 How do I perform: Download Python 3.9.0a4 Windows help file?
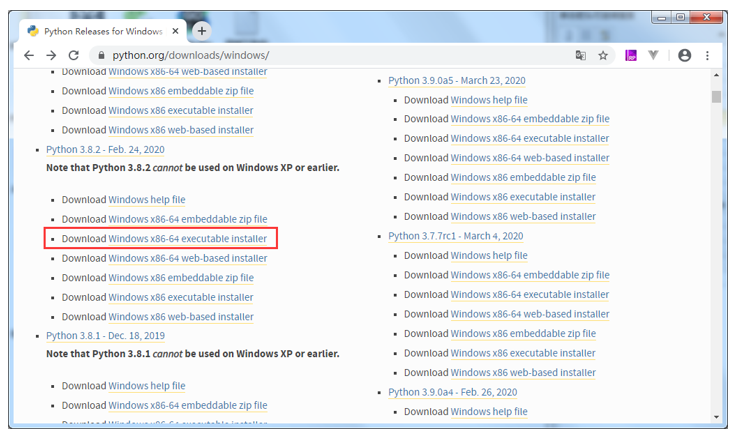tap(489, 412)
